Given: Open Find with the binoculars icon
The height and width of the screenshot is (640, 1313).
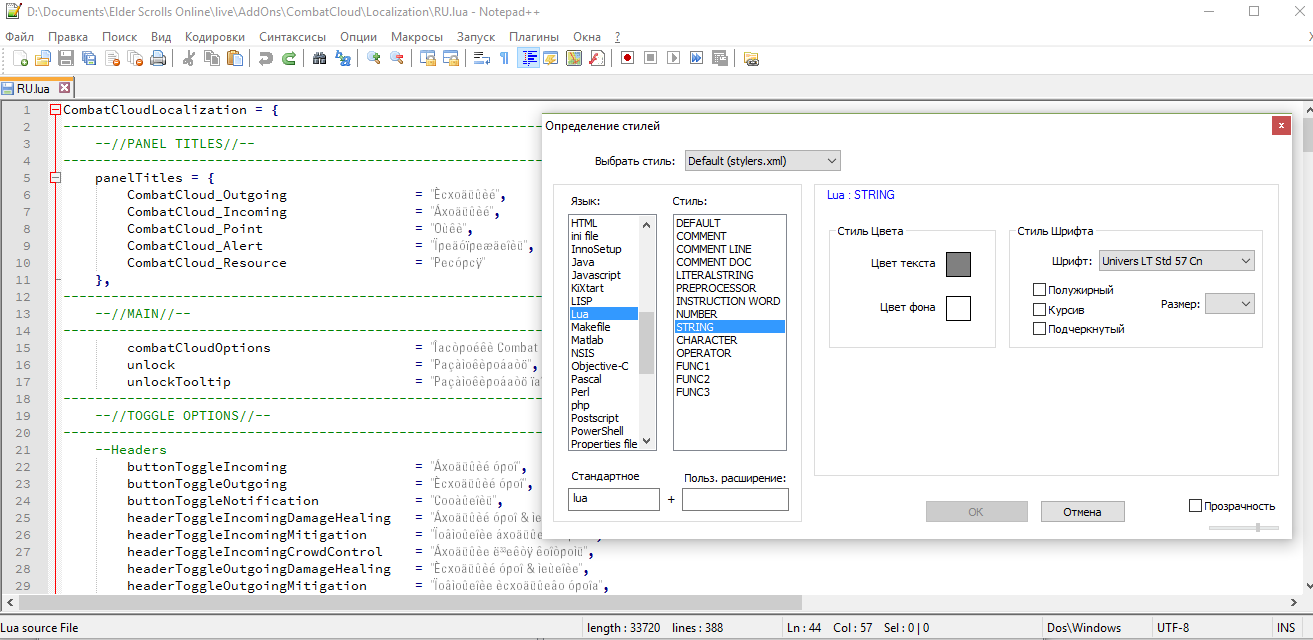Looking at the screenshot, I should pyautogui.click(x=320, y=58).
